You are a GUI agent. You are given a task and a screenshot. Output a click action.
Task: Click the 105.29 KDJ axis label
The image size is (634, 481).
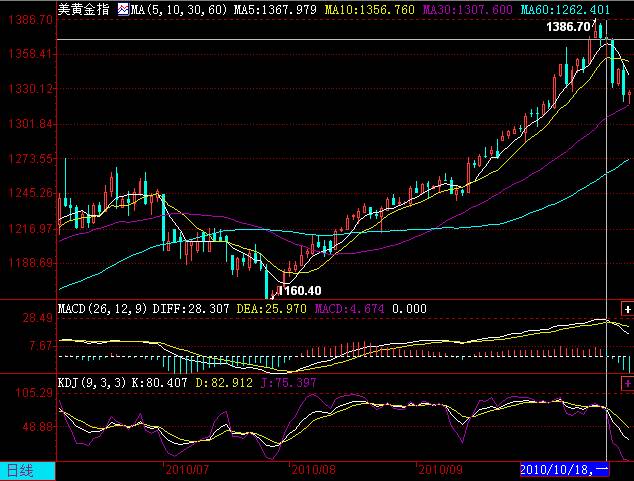(34, 392)
